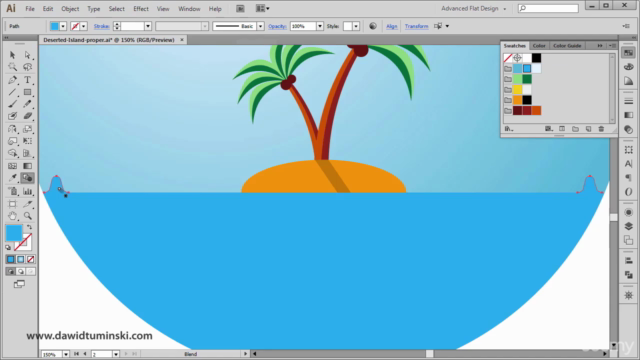Set paint mode to Gradient

pyautogui.click(x=20, y=260)
